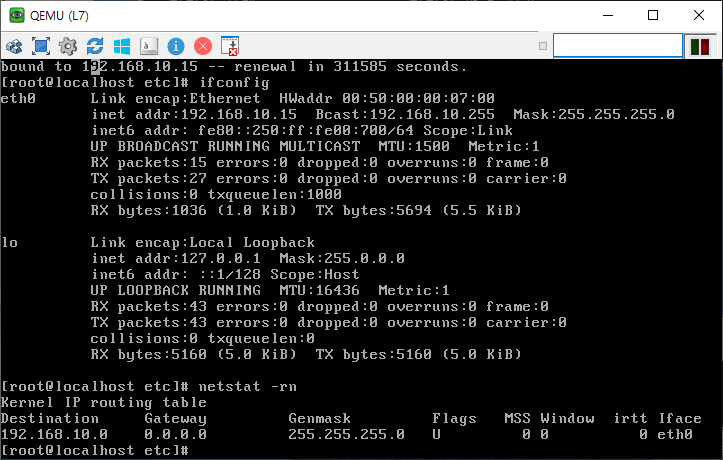Screen dimensions: 723x460
Task: Click 'Mask:255.255.255.0' text
Action: [x=594, y=114]
